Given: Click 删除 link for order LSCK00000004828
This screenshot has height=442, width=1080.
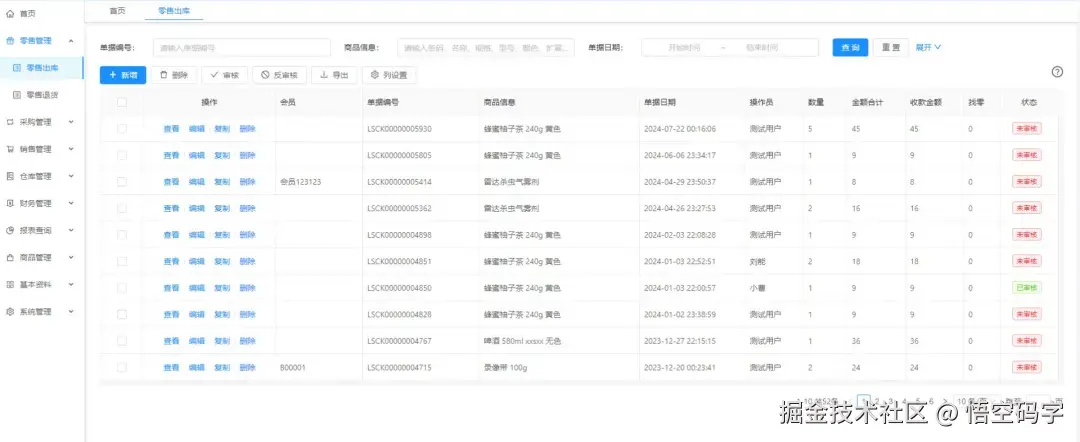Looking at the screenshot, I should pos(247,315).
